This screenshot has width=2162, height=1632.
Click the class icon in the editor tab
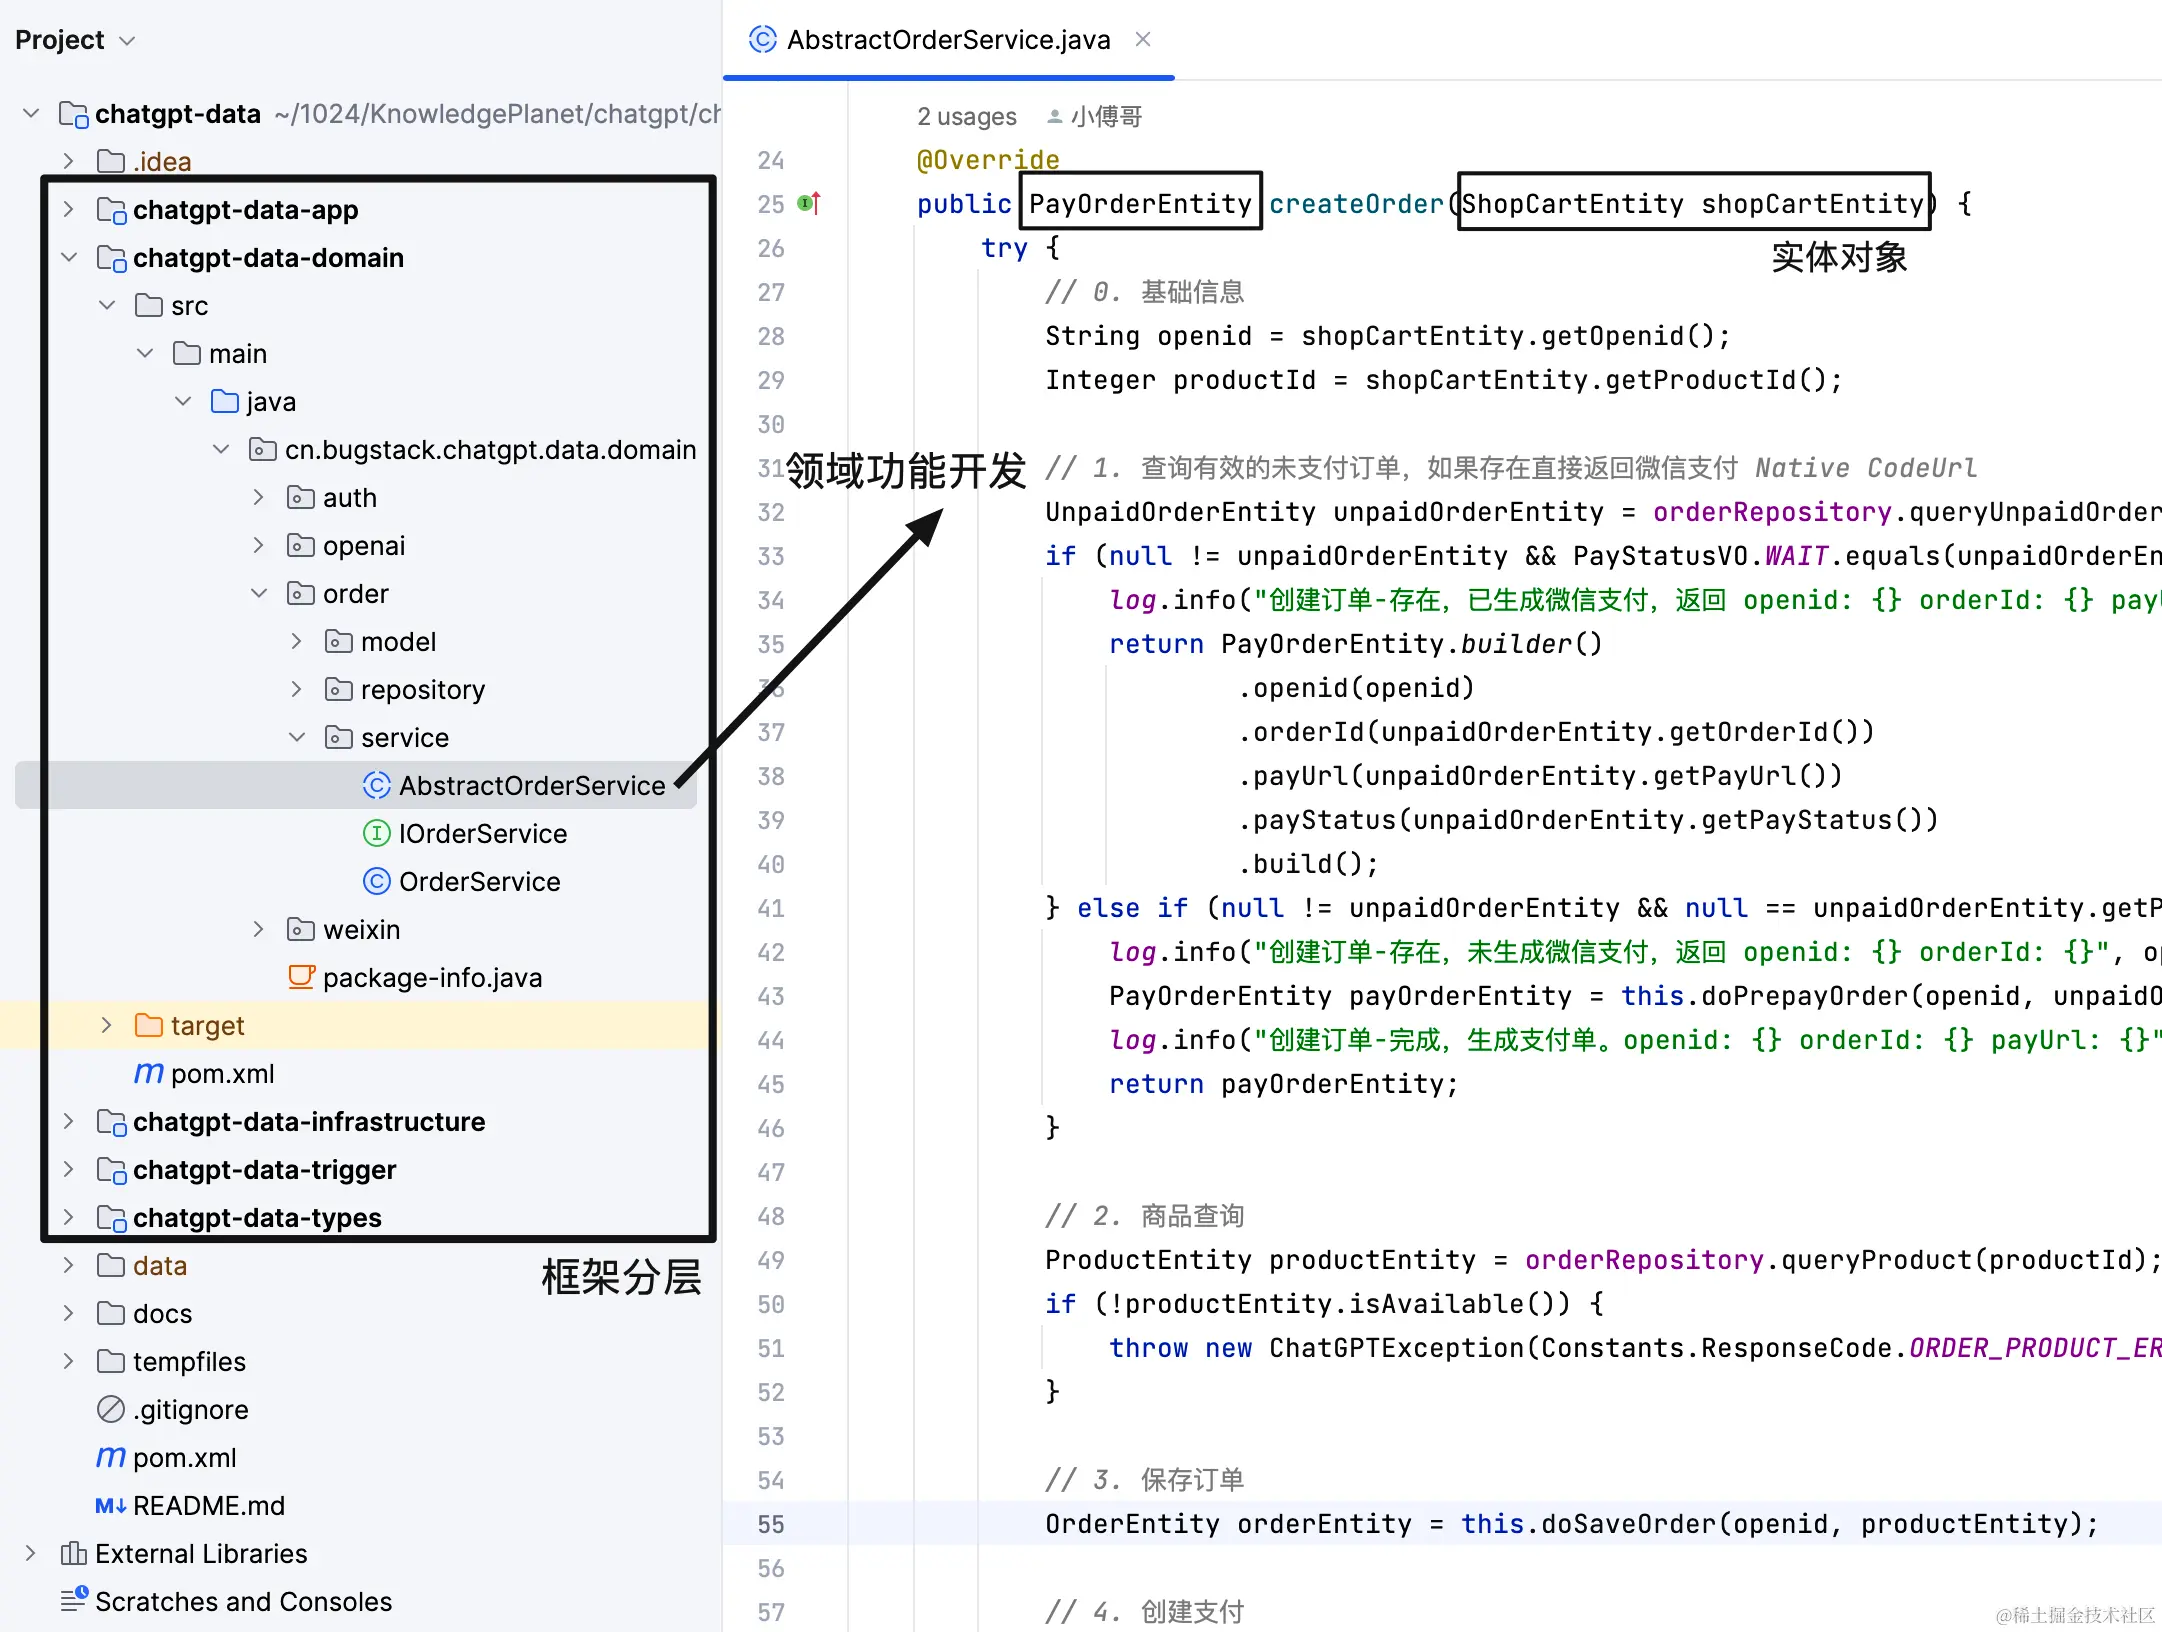762,39
